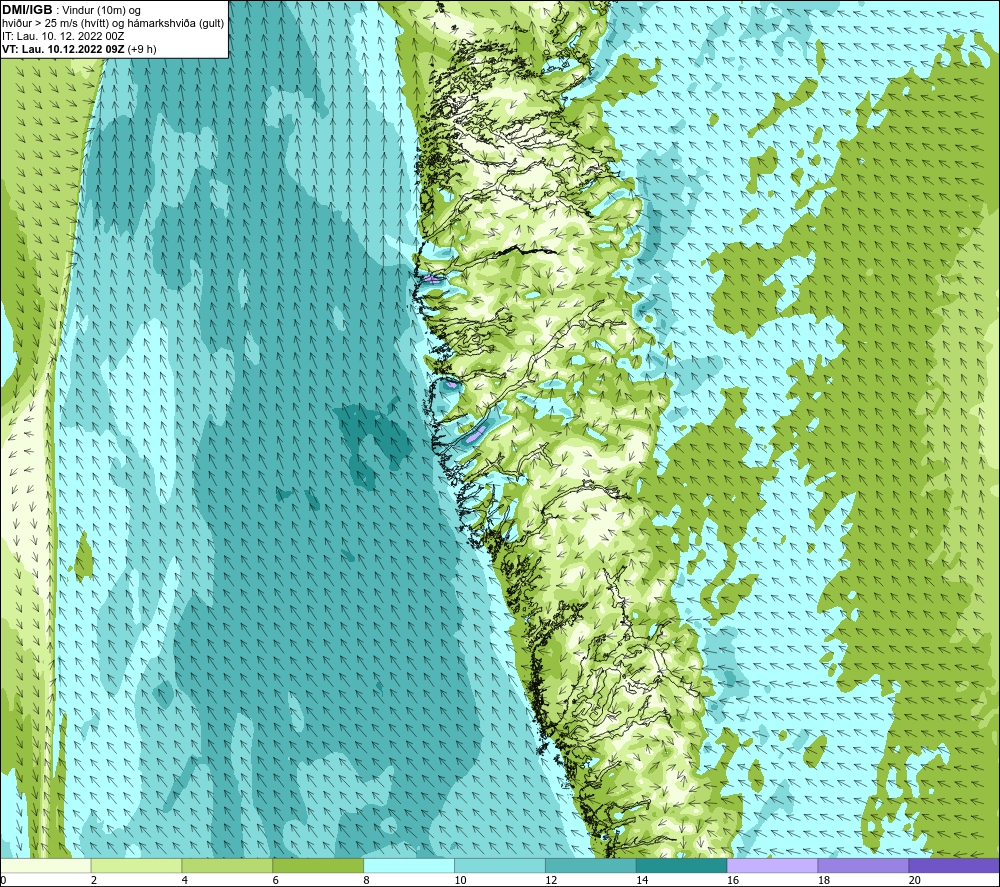This screenshot has height=887, width=1000.
Task: Click the above 20 m/s dark purple swatch
Action: pyautogui.click(x=954, y=866)
